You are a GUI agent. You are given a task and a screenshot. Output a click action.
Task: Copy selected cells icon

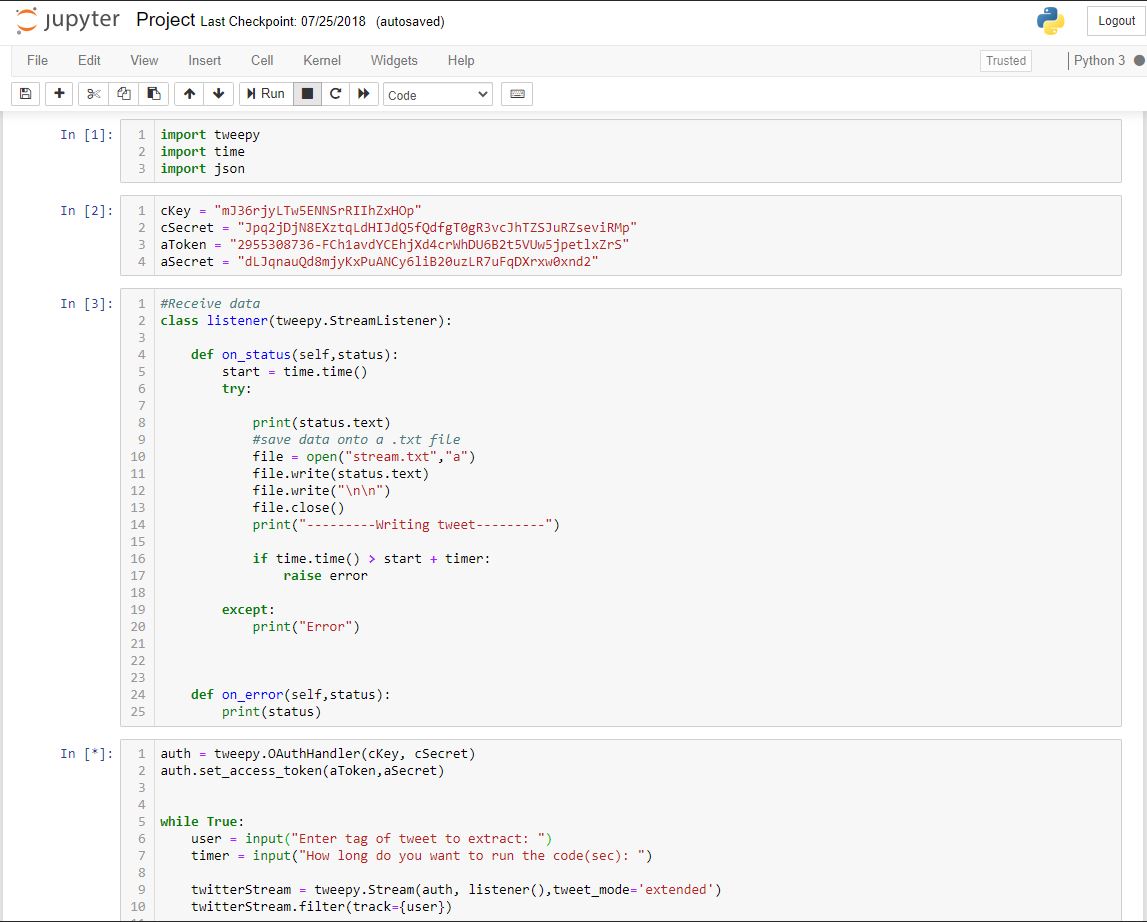124,94
